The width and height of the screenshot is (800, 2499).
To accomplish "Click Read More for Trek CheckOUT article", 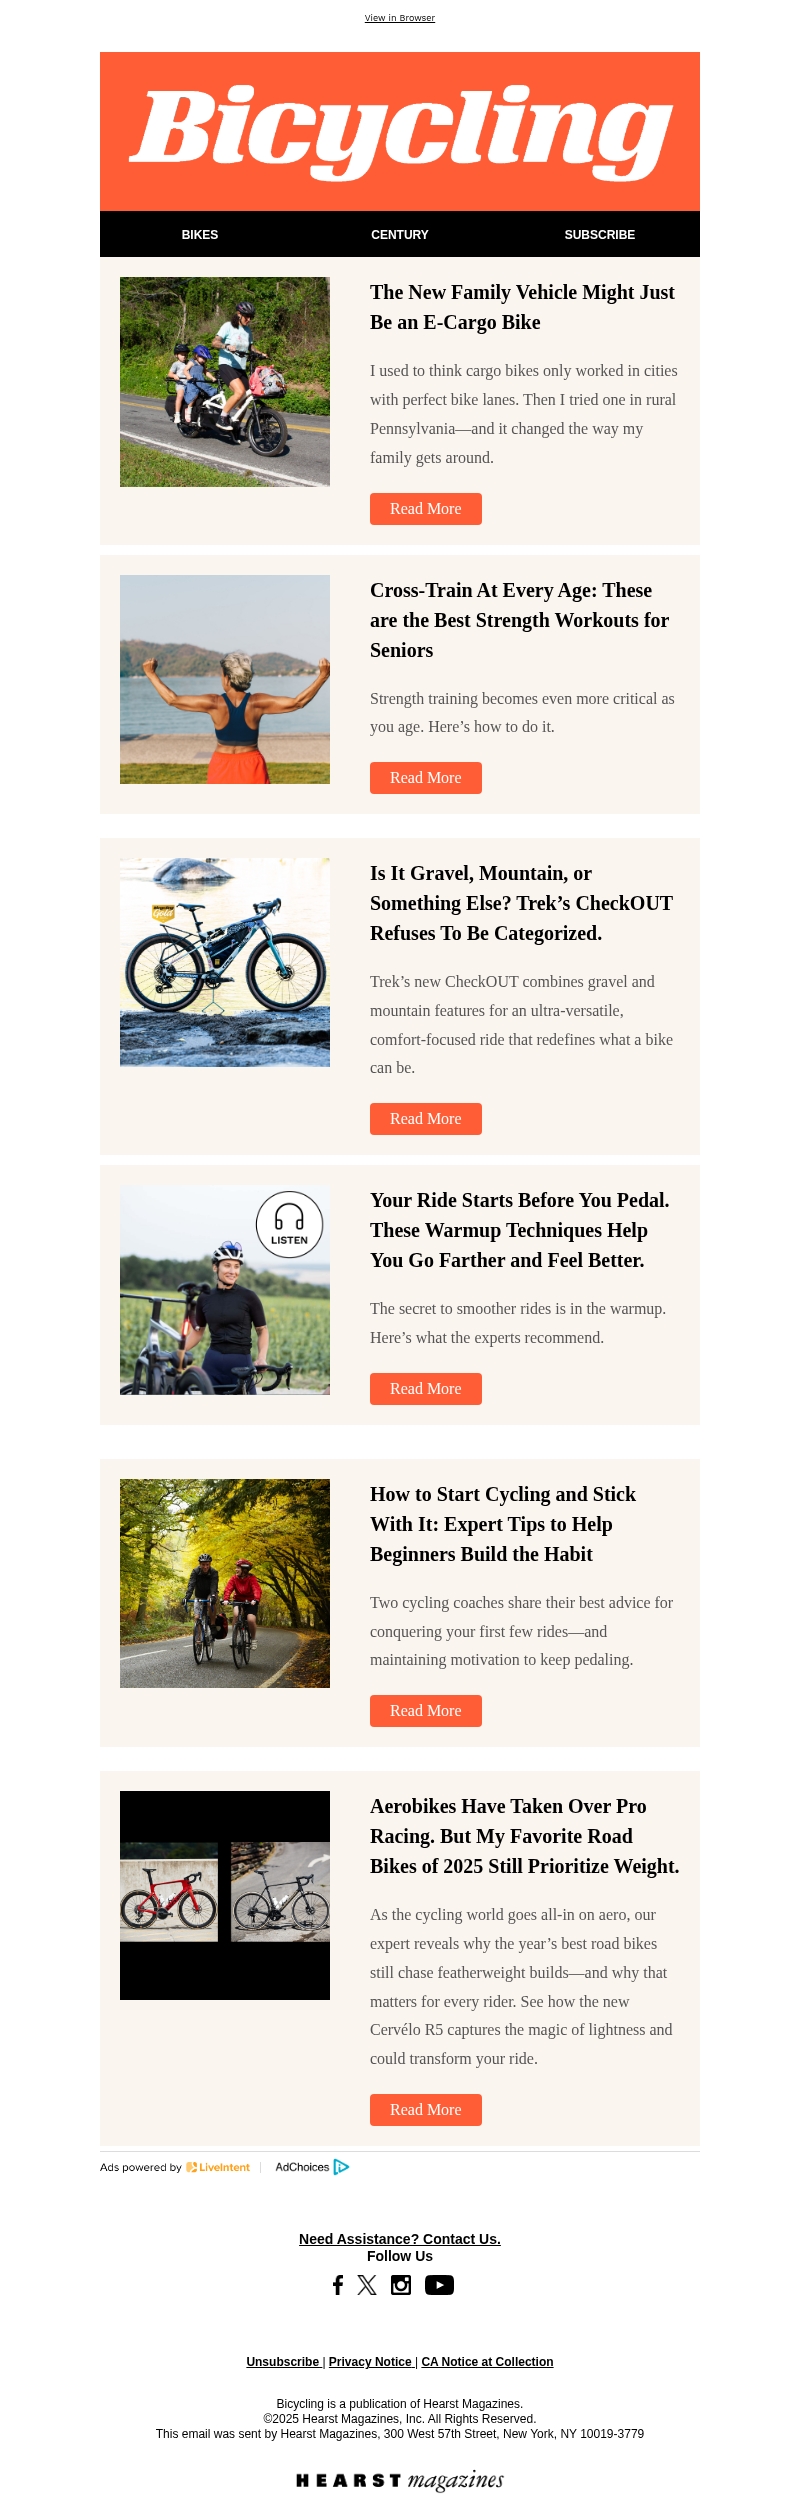I will coord(426,1119).
